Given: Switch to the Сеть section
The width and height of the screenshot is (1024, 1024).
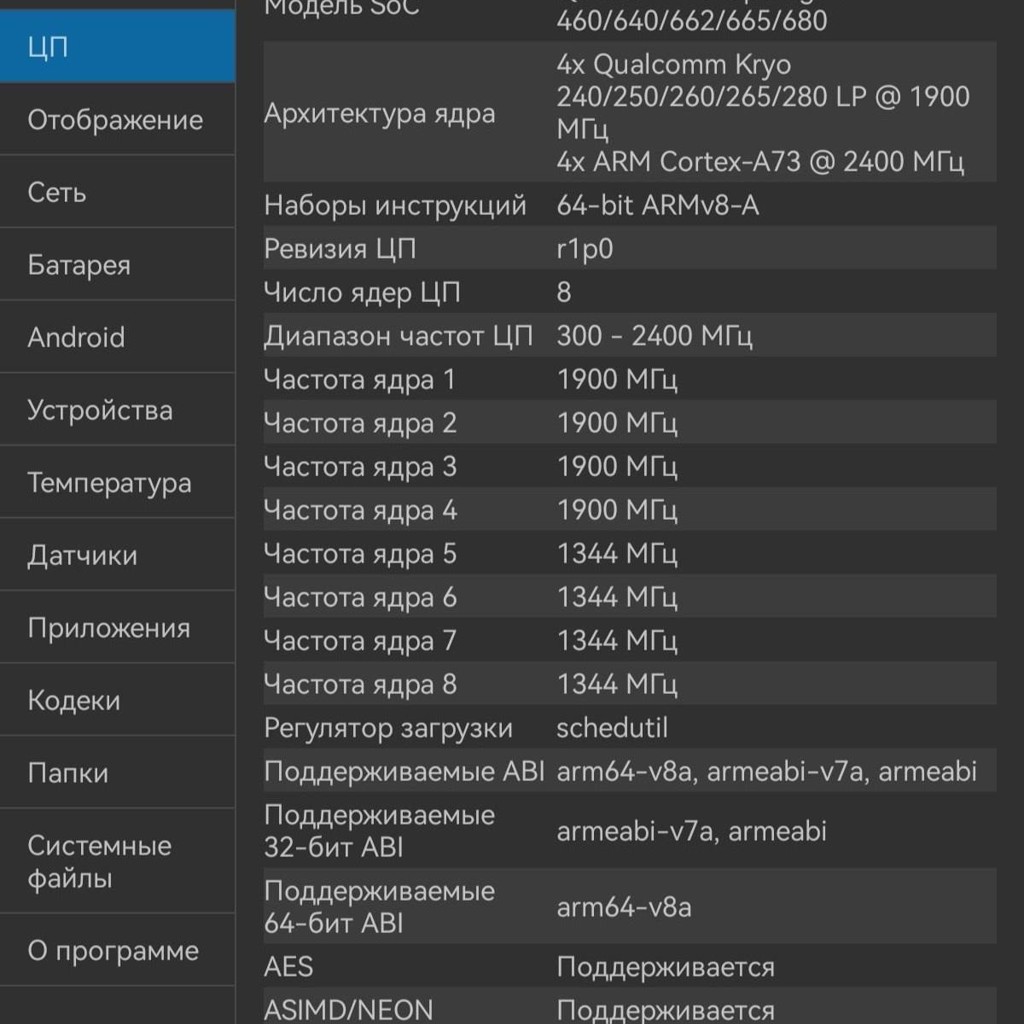Looking at the screenshot, I should click(x=118, y=192).
